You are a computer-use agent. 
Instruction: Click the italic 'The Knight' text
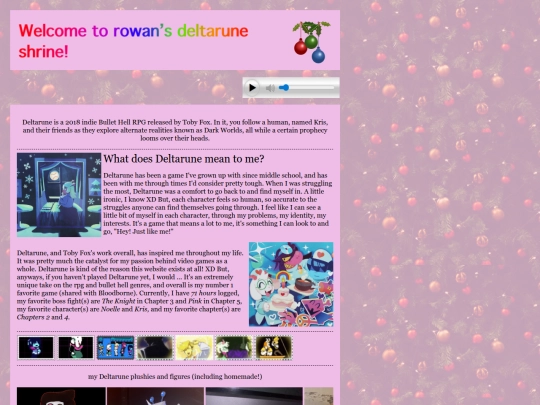point(118,301)
